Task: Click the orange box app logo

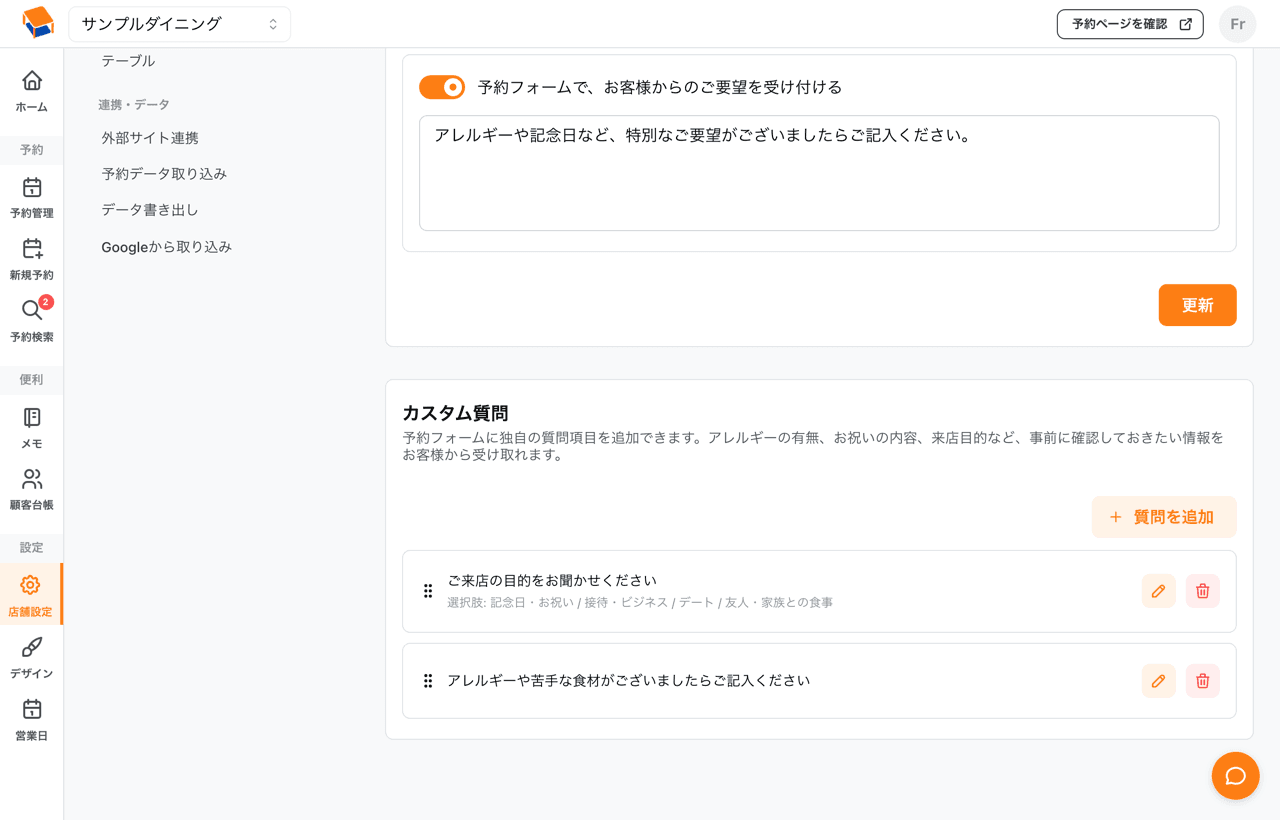Action: pyautogui.click(x=37, y=23)
